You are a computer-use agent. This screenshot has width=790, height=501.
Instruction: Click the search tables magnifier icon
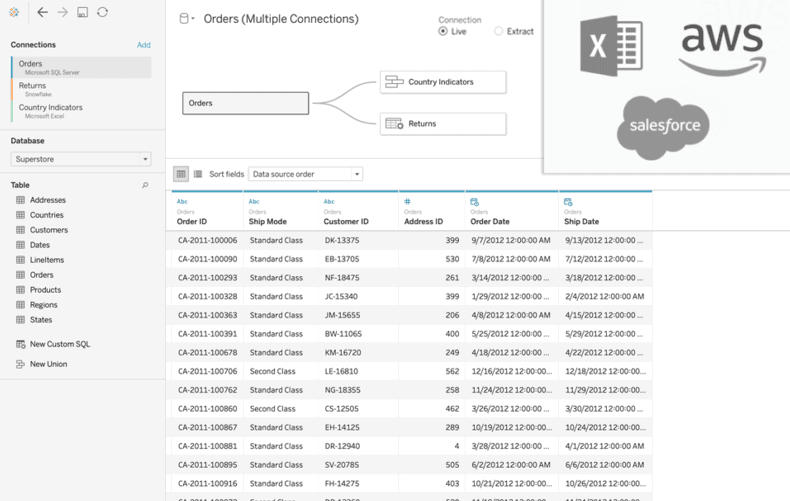click(x=145, y=185)
